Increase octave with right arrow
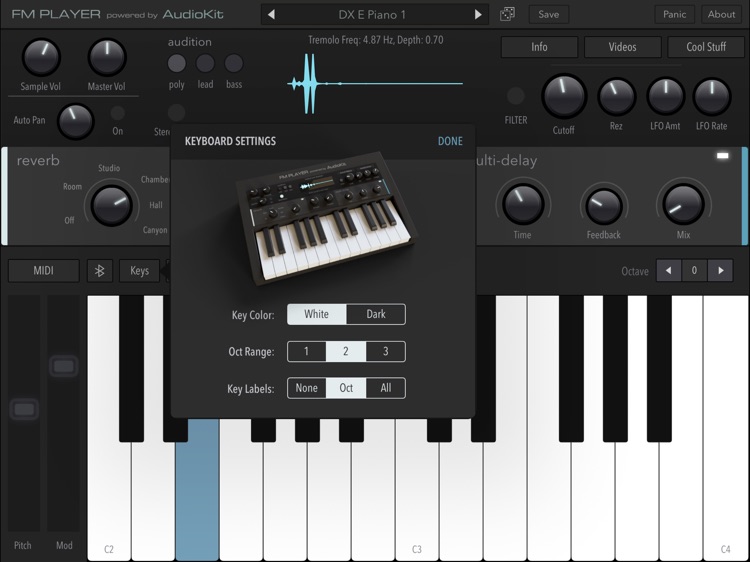The image size is (750, 562). 720,271
